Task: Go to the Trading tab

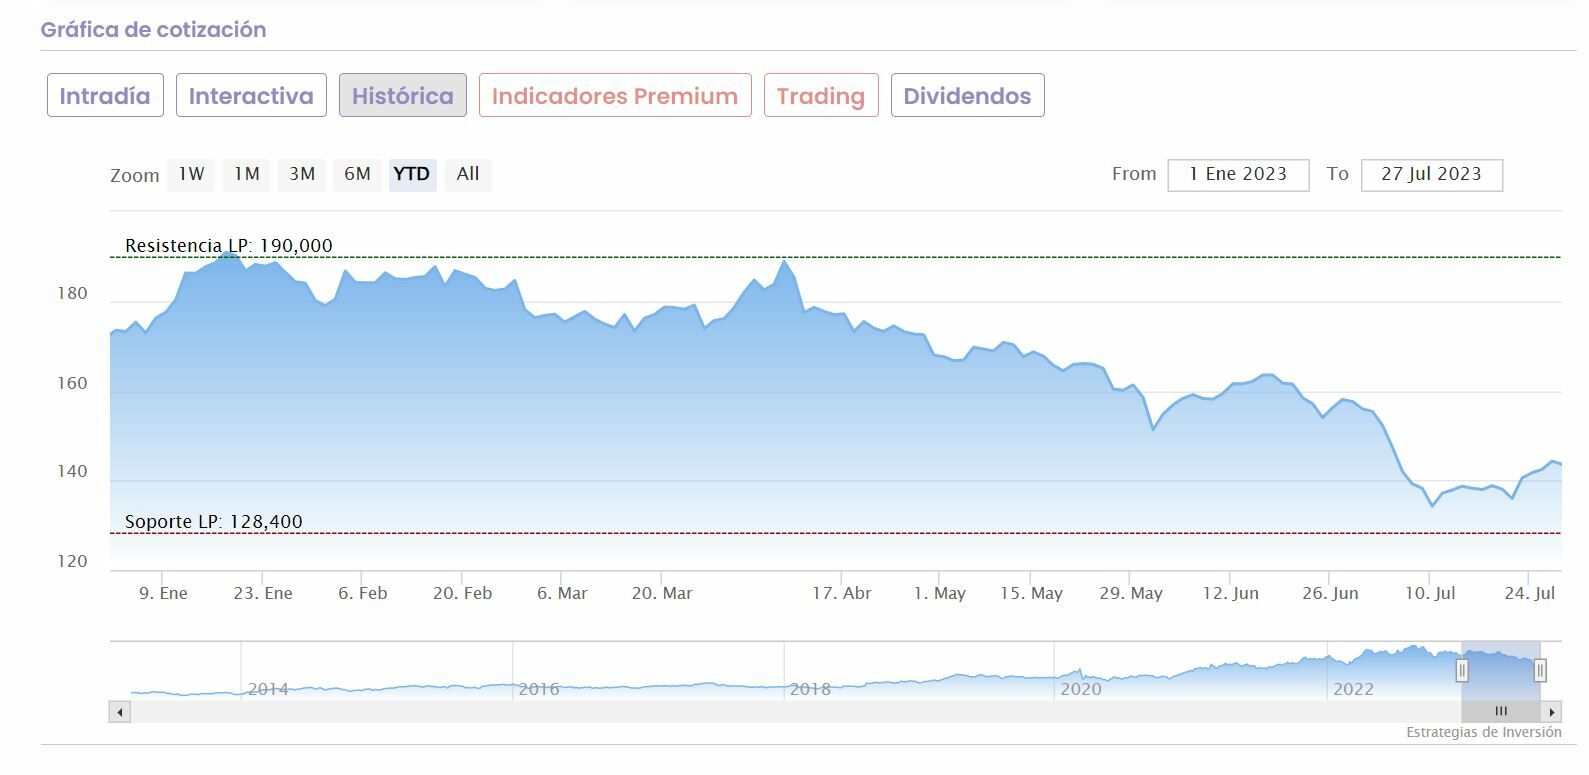Action: (x=821, y=95)
